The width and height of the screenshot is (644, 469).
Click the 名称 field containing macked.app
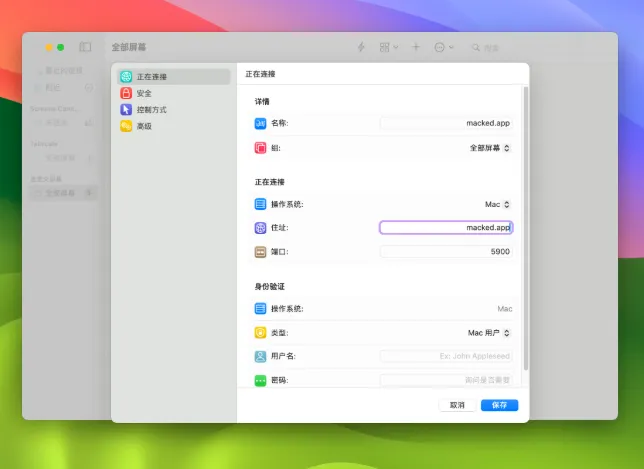pyautogui.click(x=446, y=123)
